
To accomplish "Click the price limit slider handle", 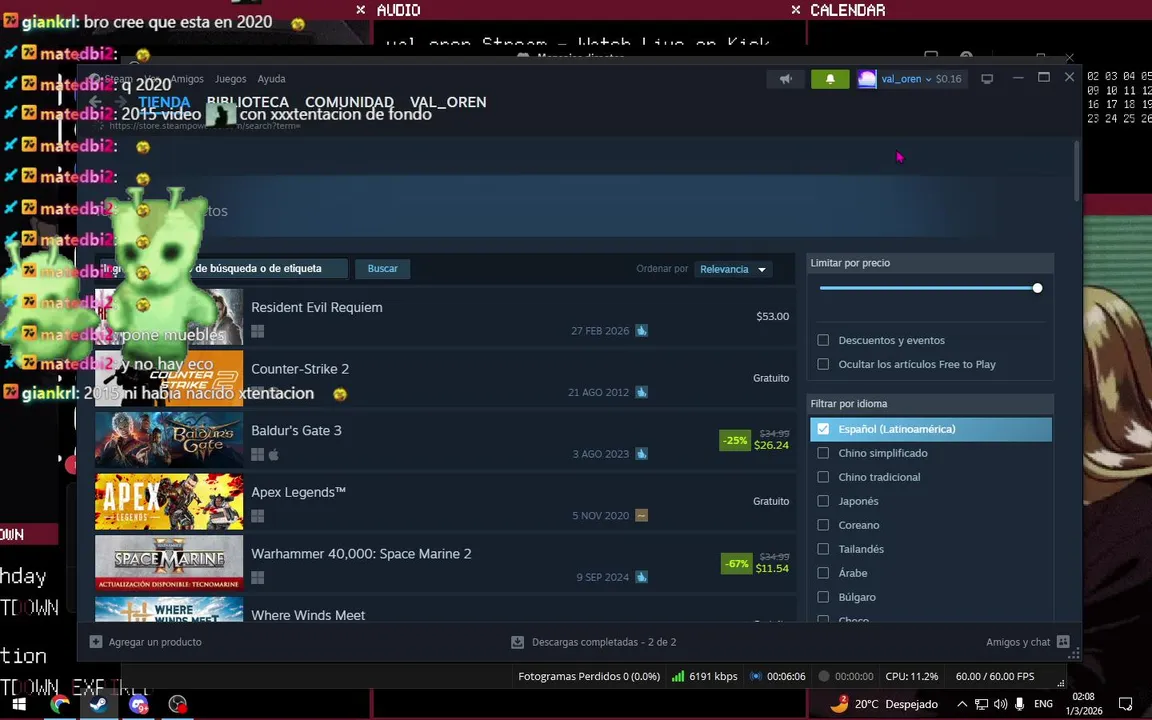I will (1037, 288).
